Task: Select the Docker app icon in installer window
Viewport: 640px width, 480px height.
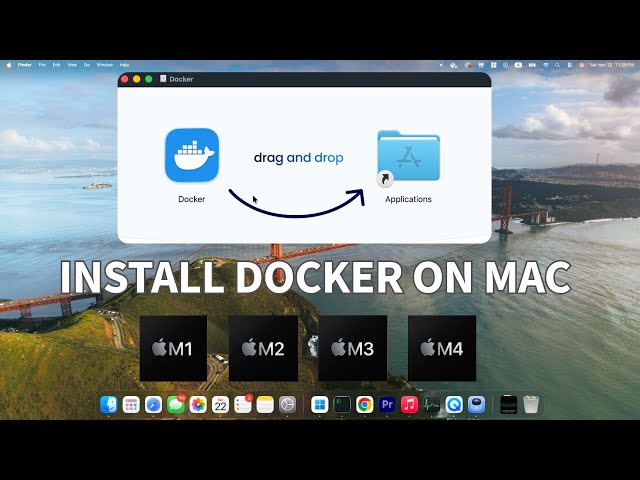Action: pyautogui.click(x=192, y=155)
